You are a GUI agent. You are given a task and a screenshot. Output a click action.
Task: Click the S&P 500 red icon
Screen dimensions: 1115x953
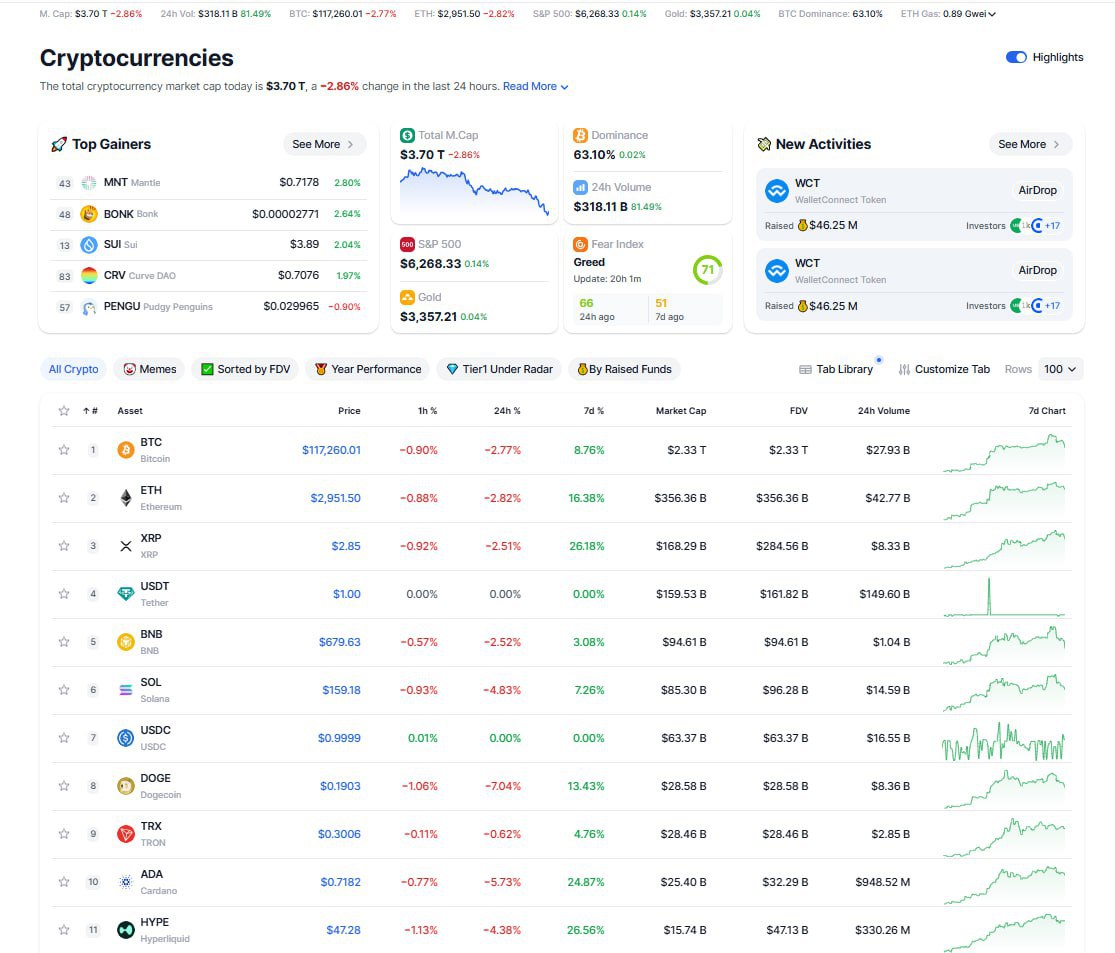pyautogui.click(x=407, y=244)
